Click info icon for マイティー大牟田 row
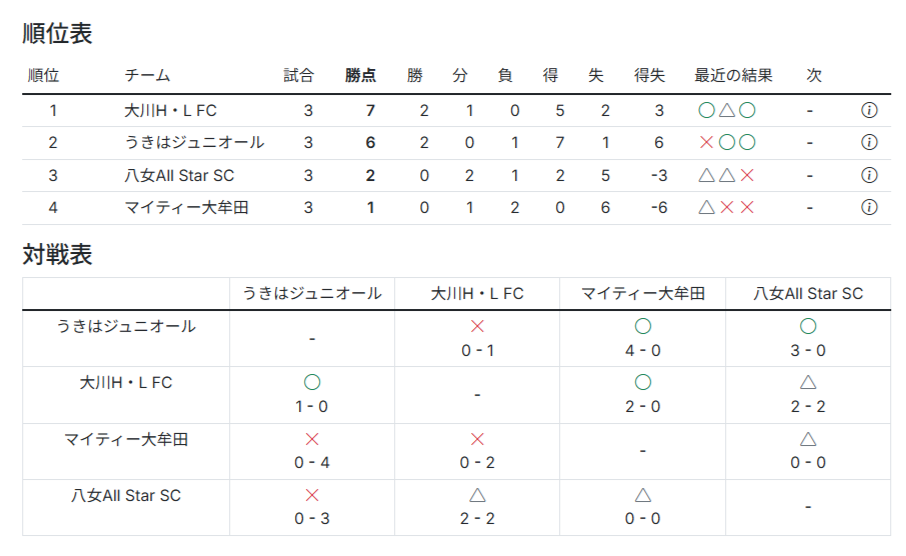 869,207
